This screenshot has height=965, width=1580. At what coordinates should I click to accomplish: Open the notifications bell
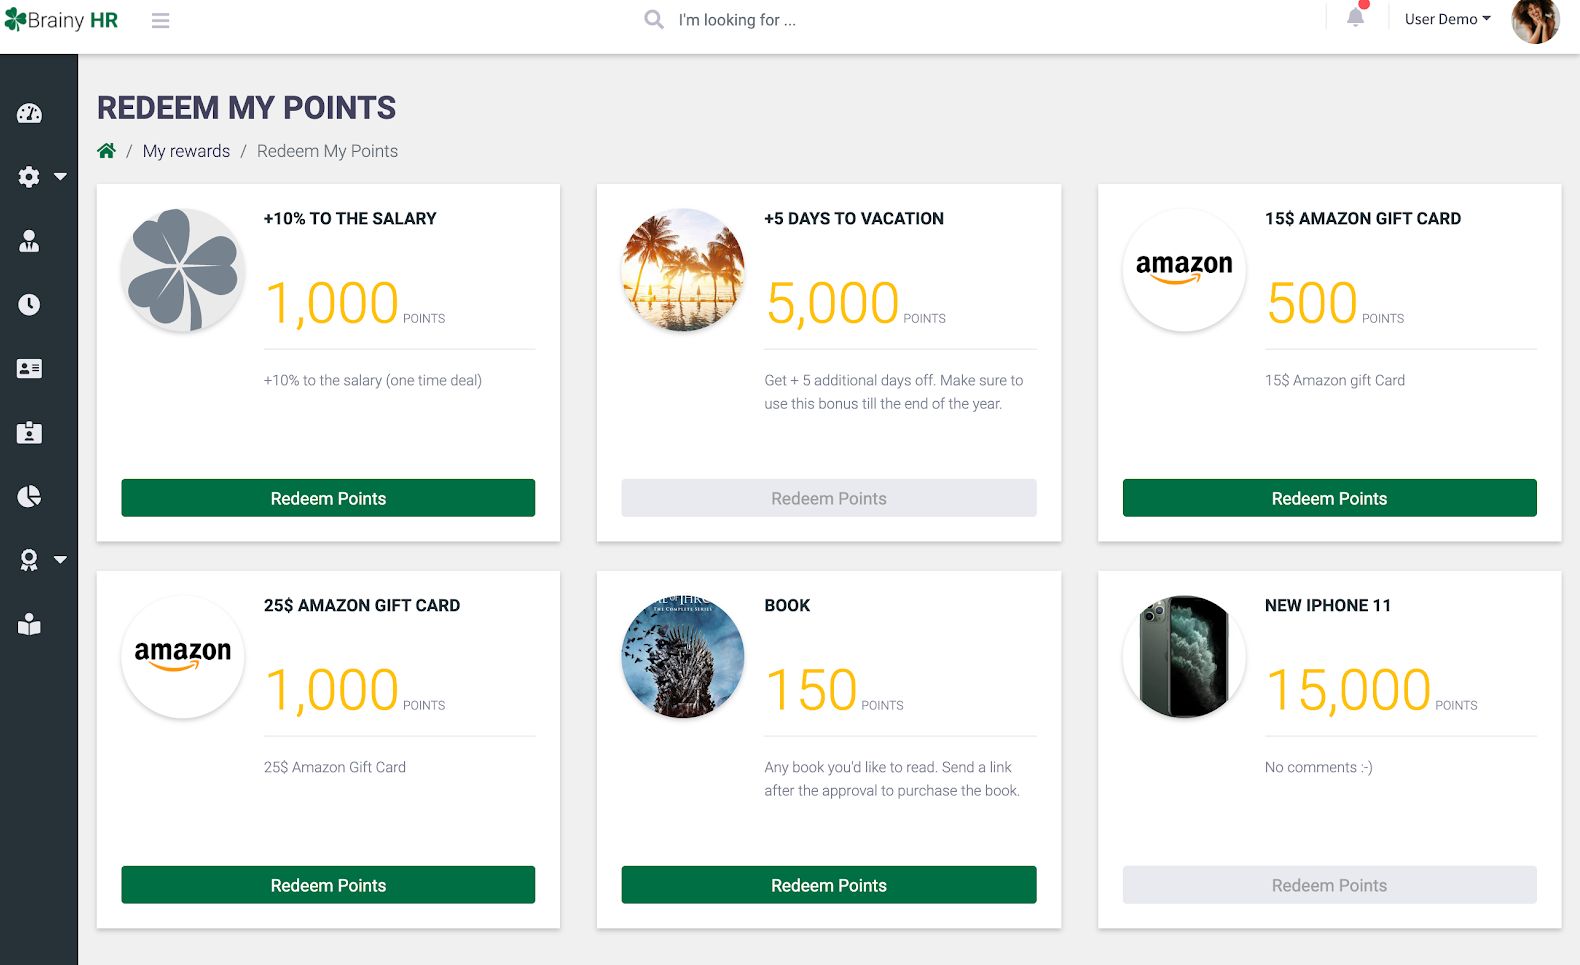click(1355, 18)
